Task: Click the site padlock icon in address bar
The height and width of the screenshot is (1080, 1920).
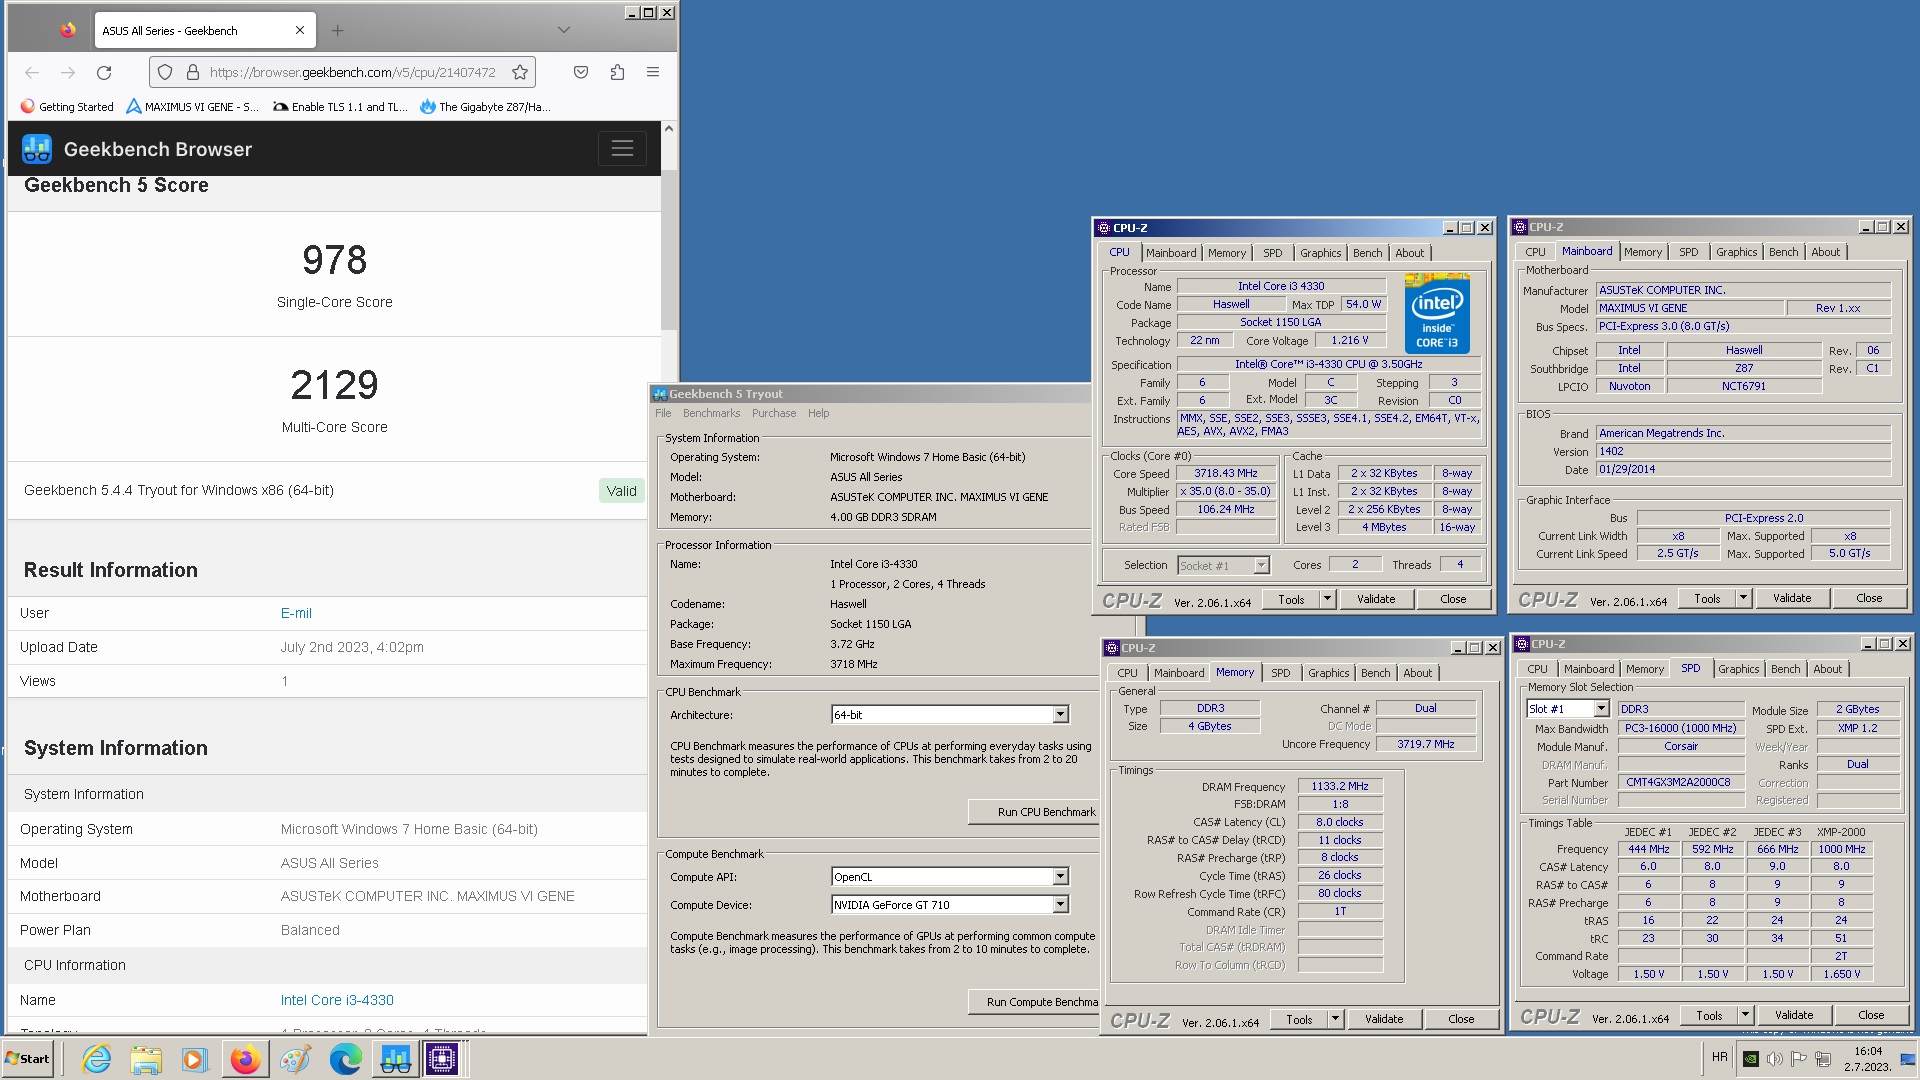Action: point(192,72)
